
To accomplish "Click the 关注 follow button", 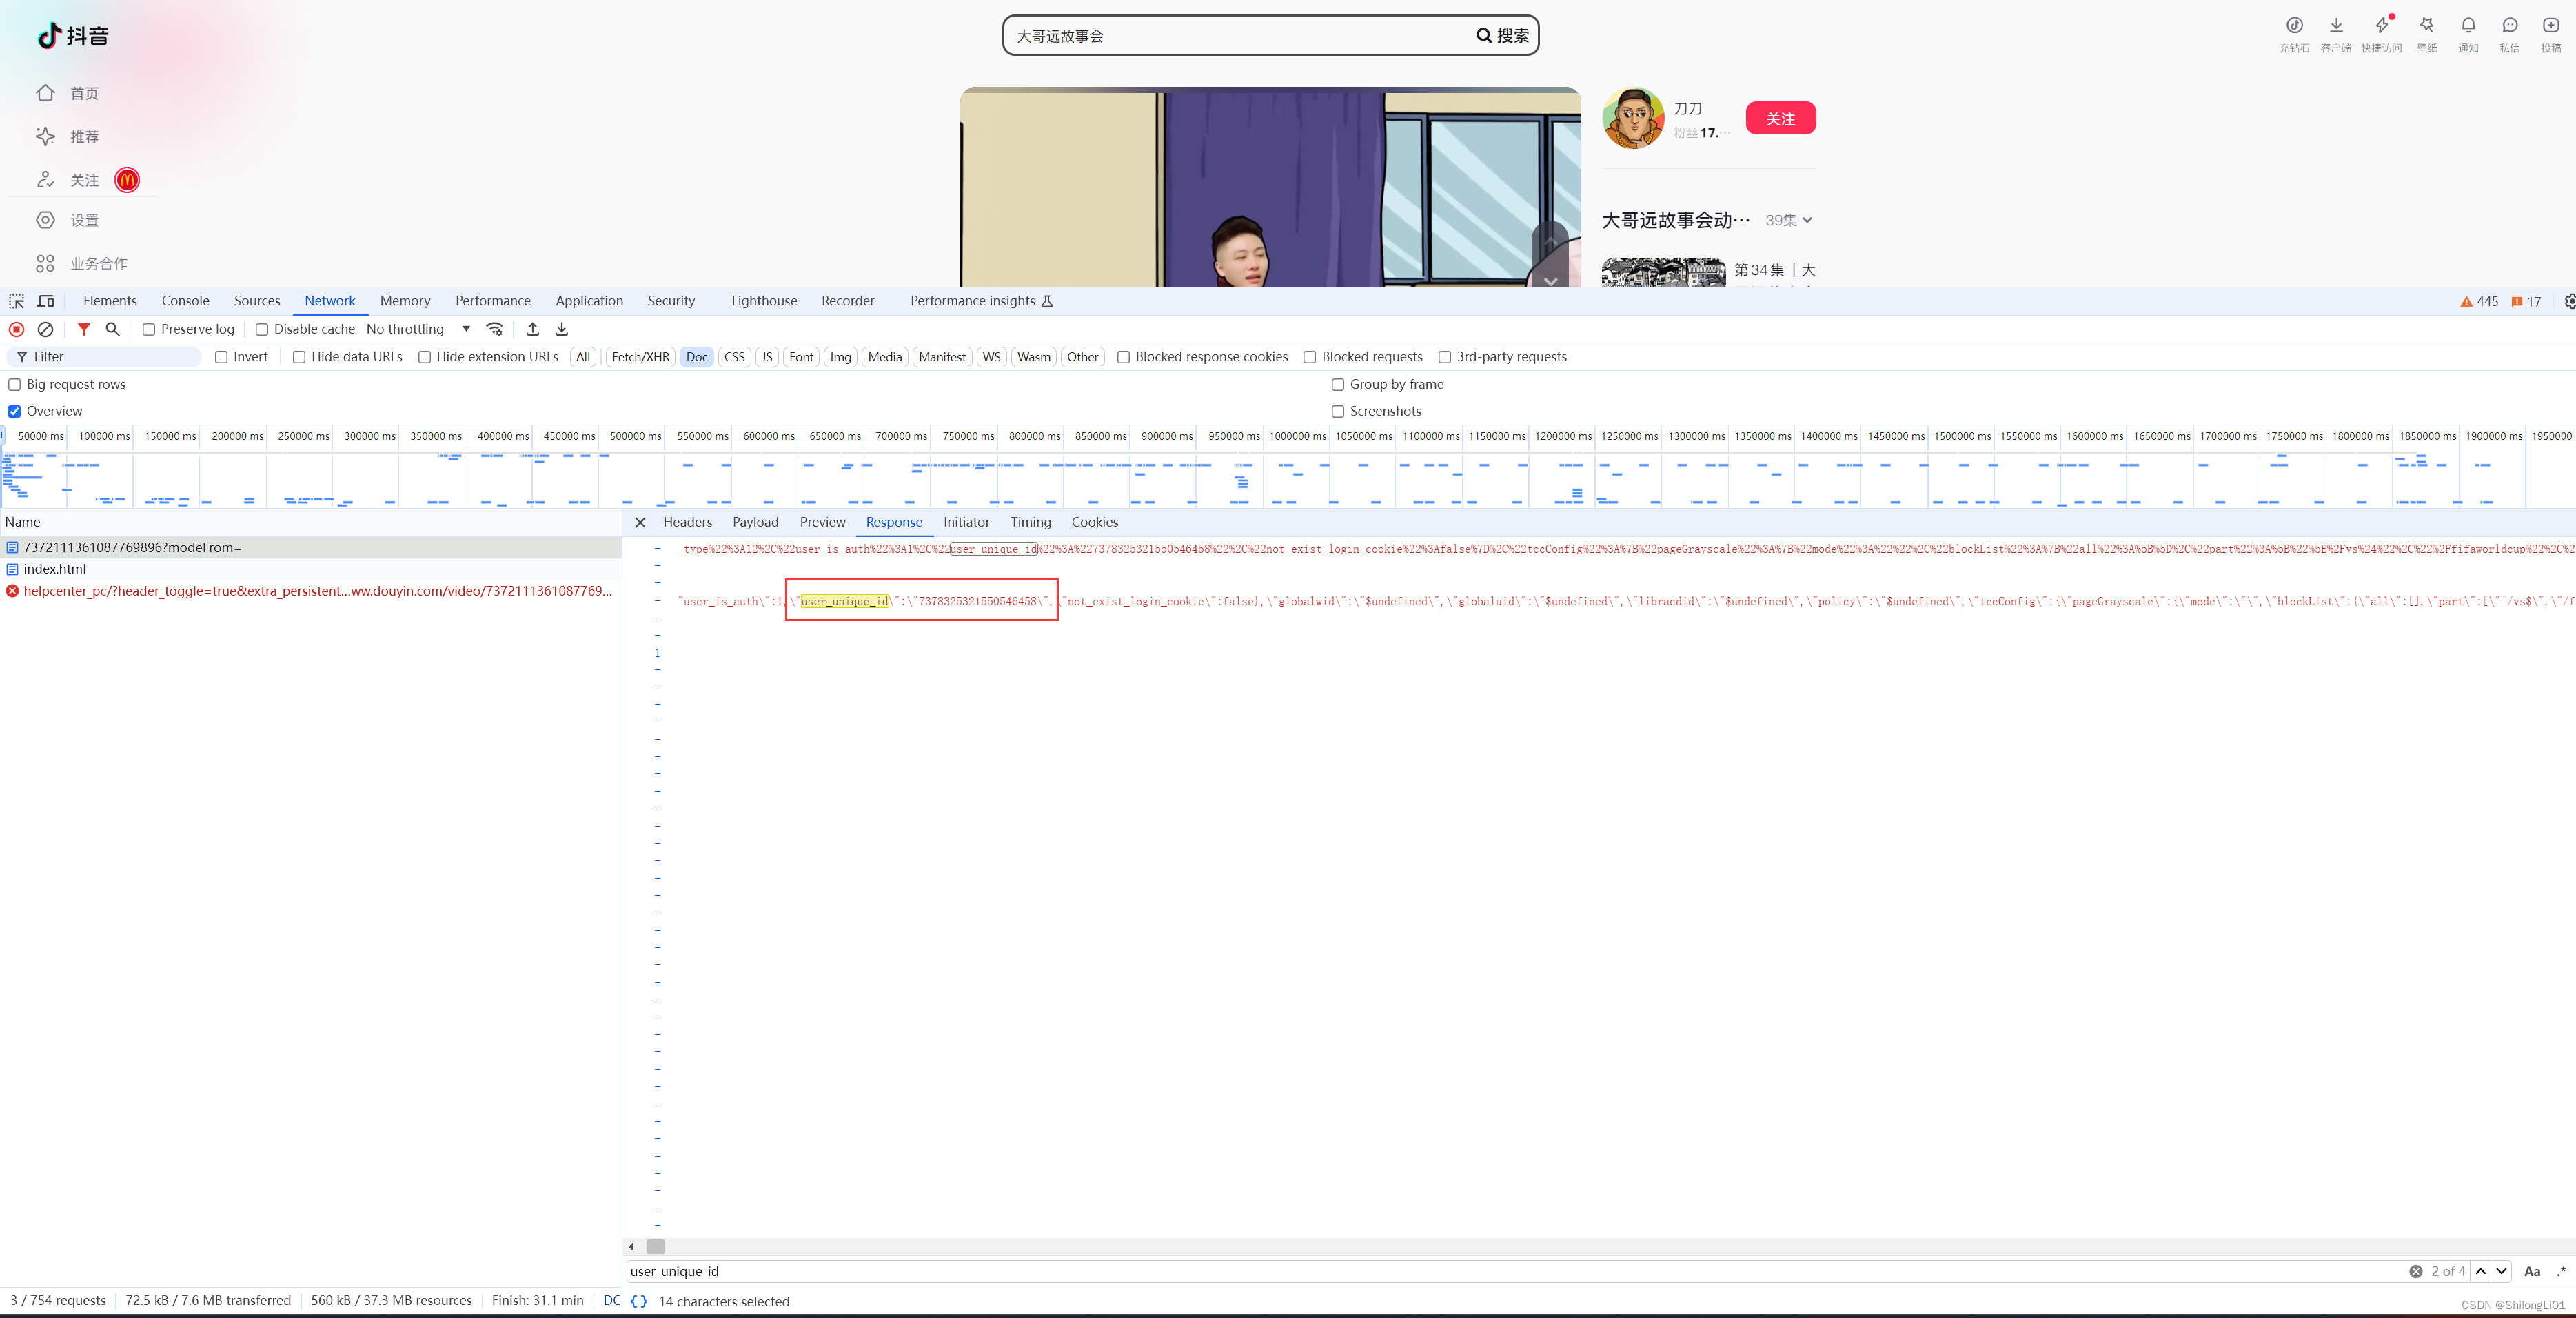I will [1778, 118].
